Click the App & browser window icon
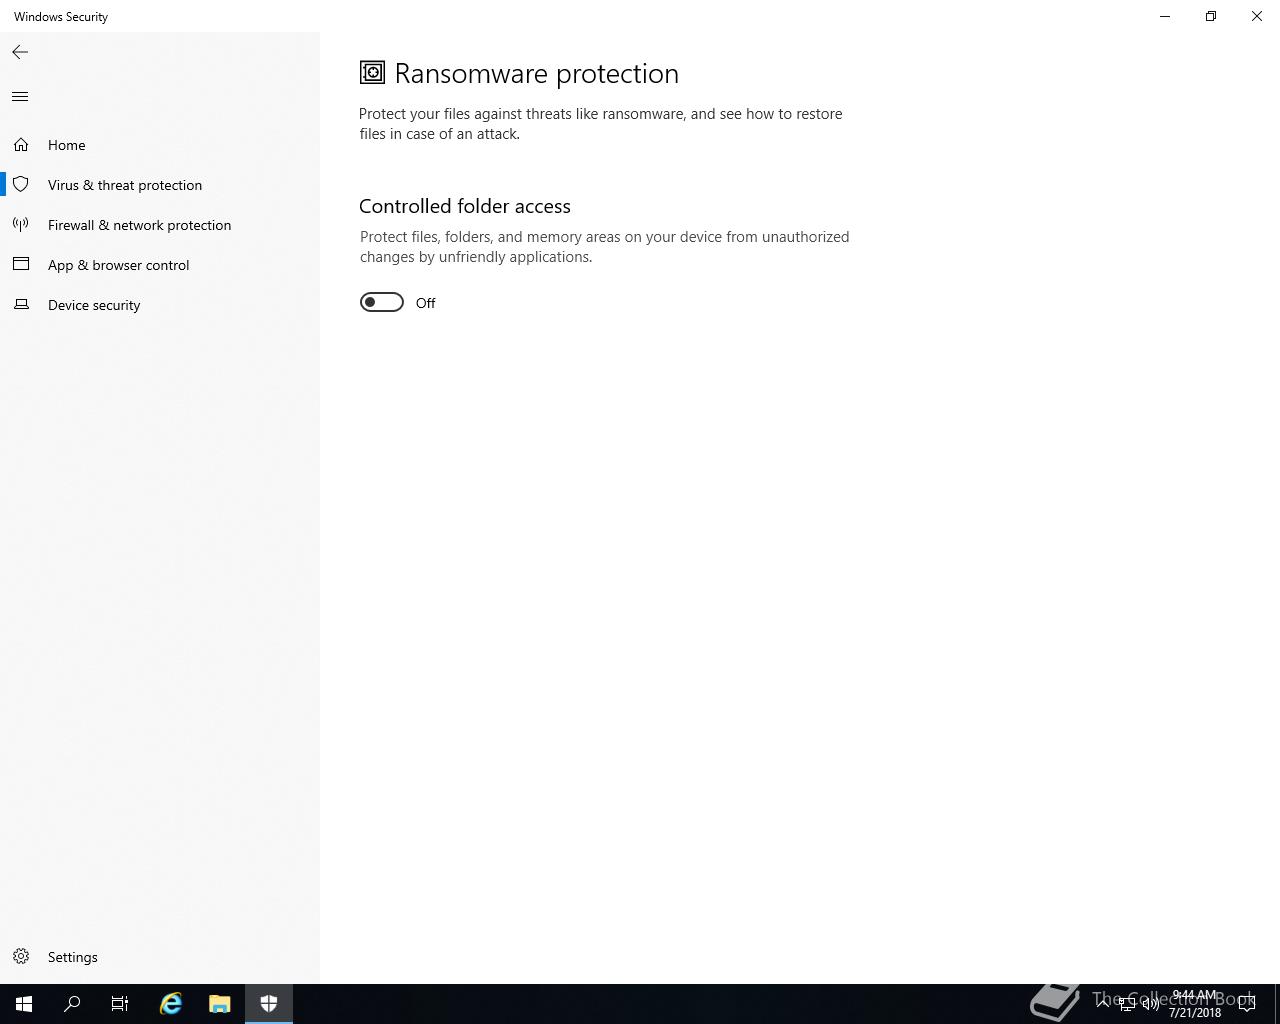Image resolution: width=1280 pixels, height=1024 pixels. (x=21, y=264)
